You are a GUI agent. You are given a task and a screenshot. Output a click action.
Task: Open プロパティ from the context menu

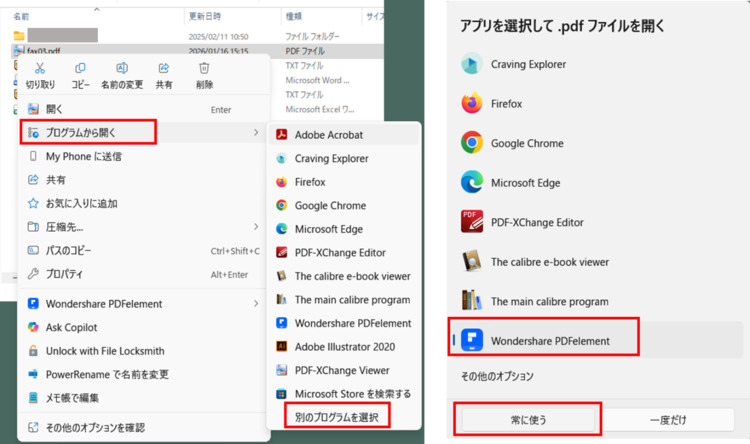[x=143, y=274]
